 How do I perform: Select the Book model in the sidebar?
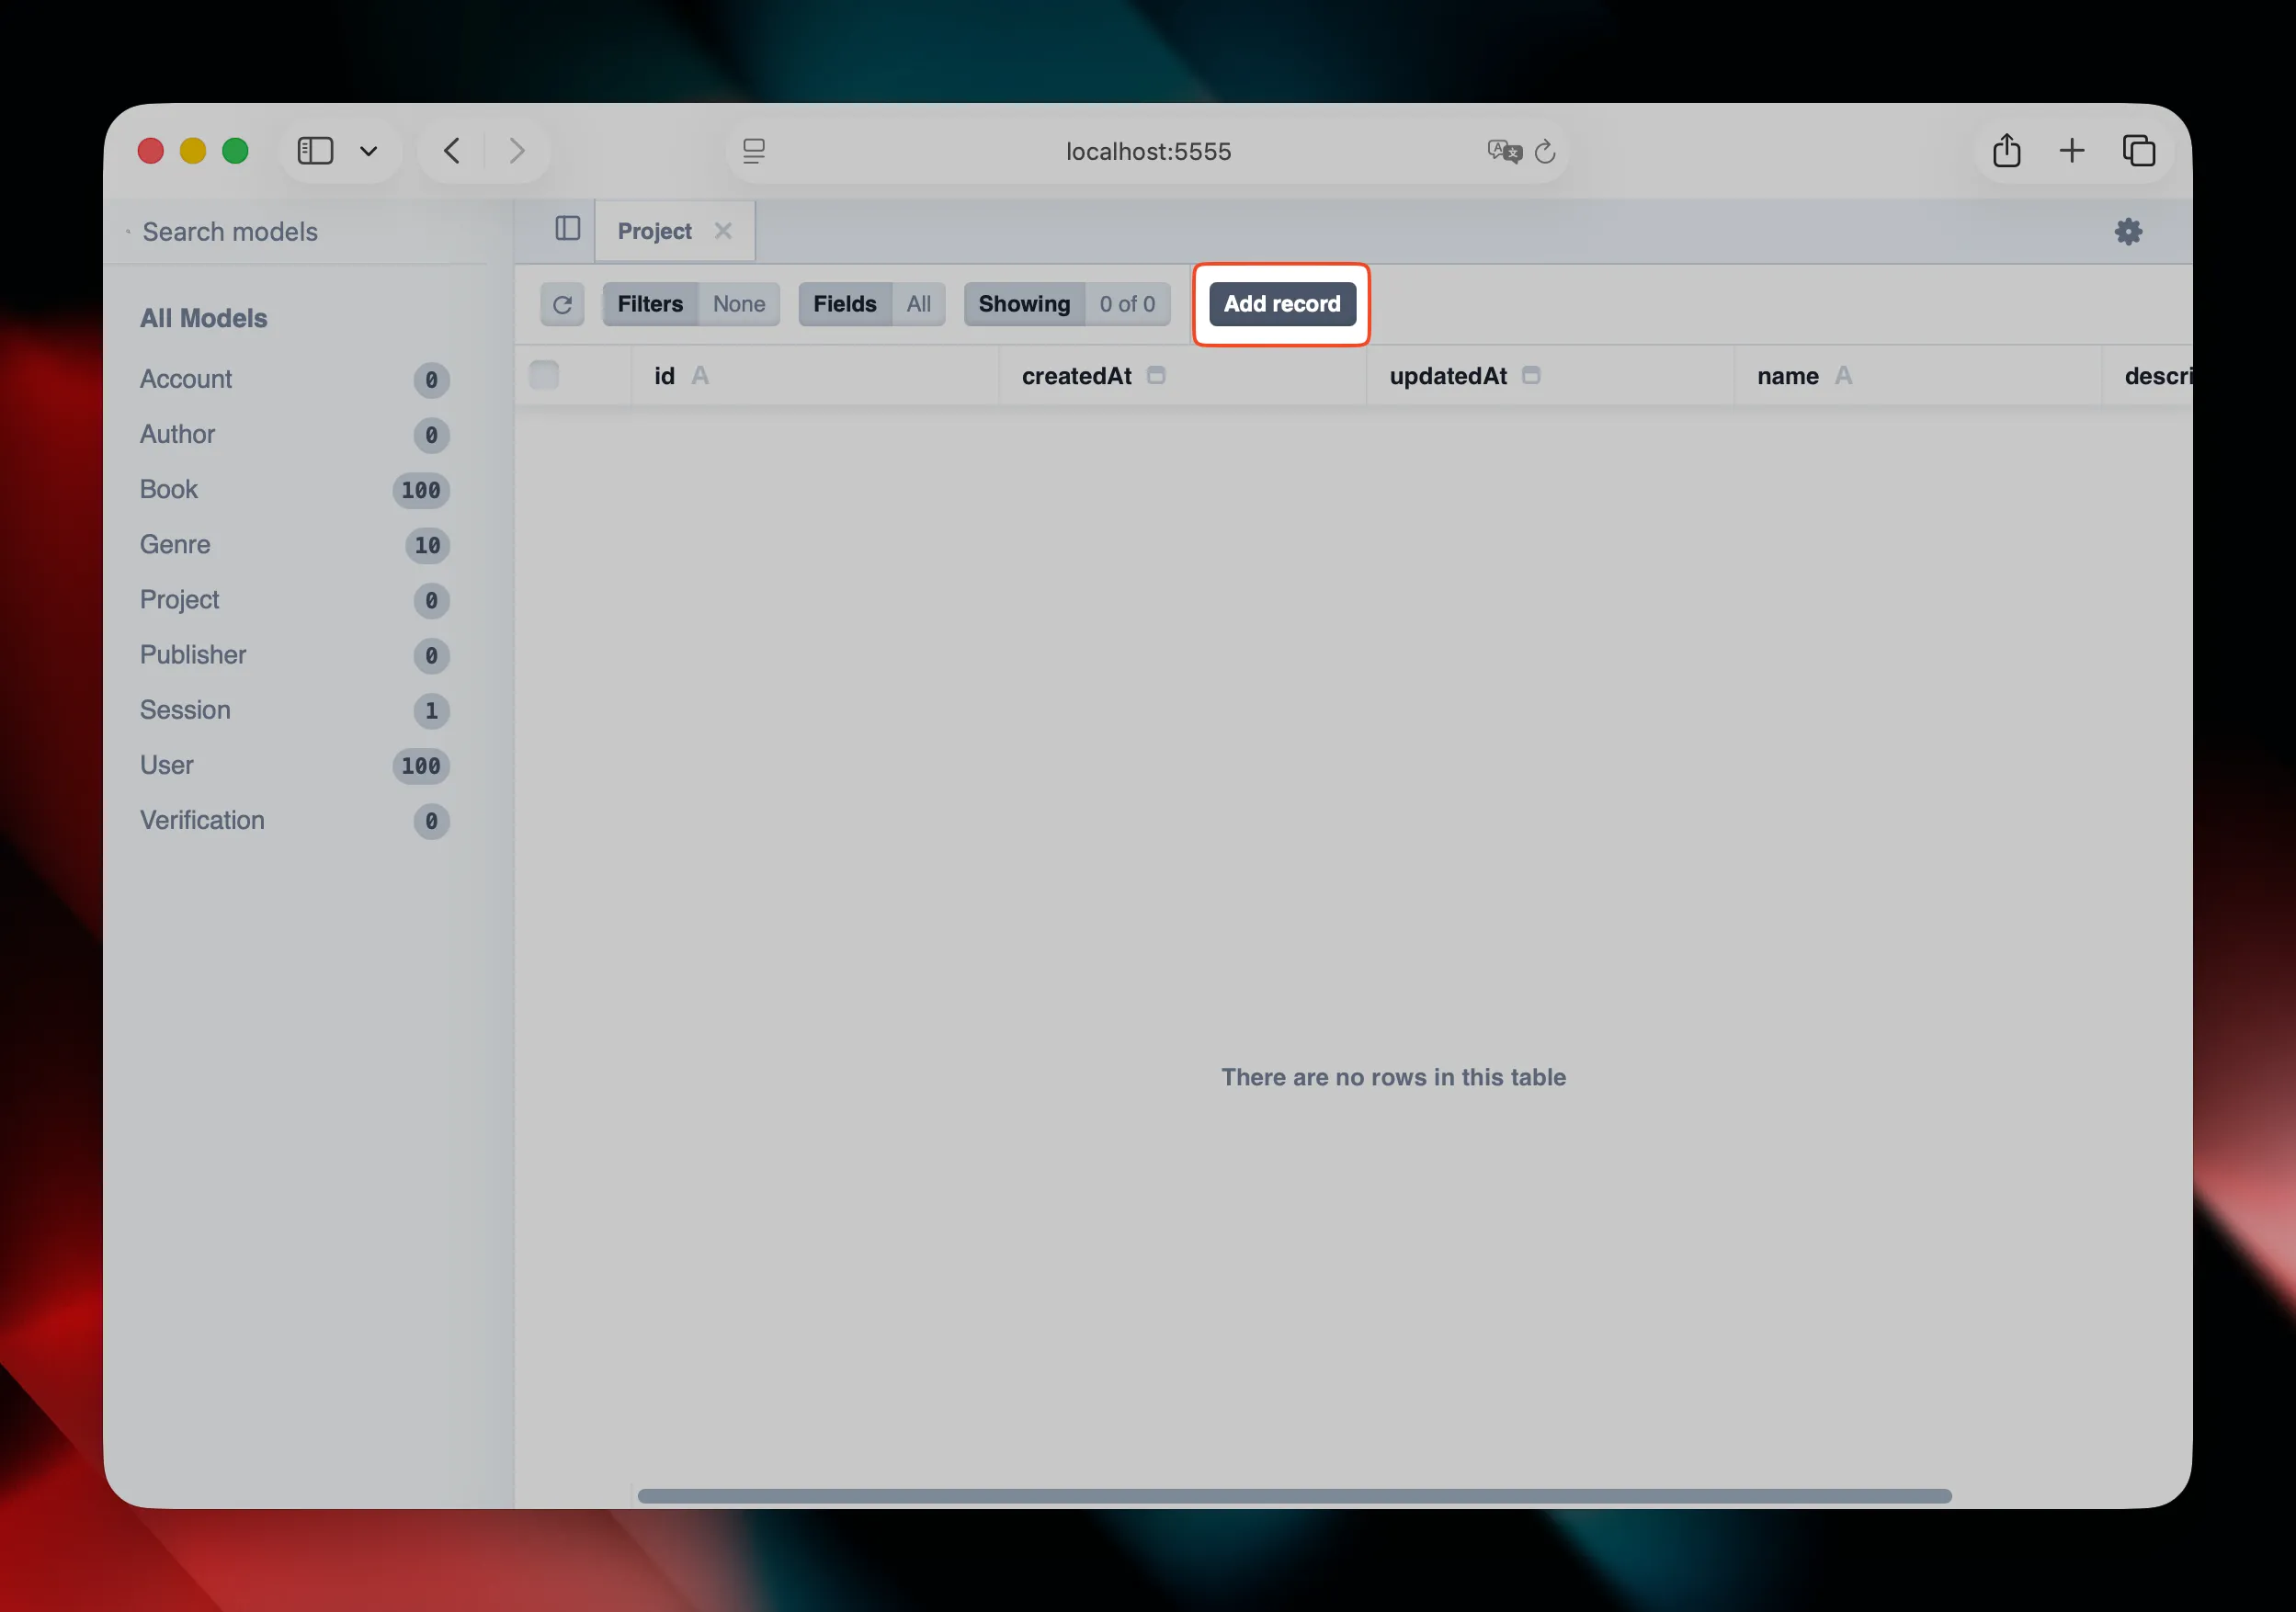[169, 489]
